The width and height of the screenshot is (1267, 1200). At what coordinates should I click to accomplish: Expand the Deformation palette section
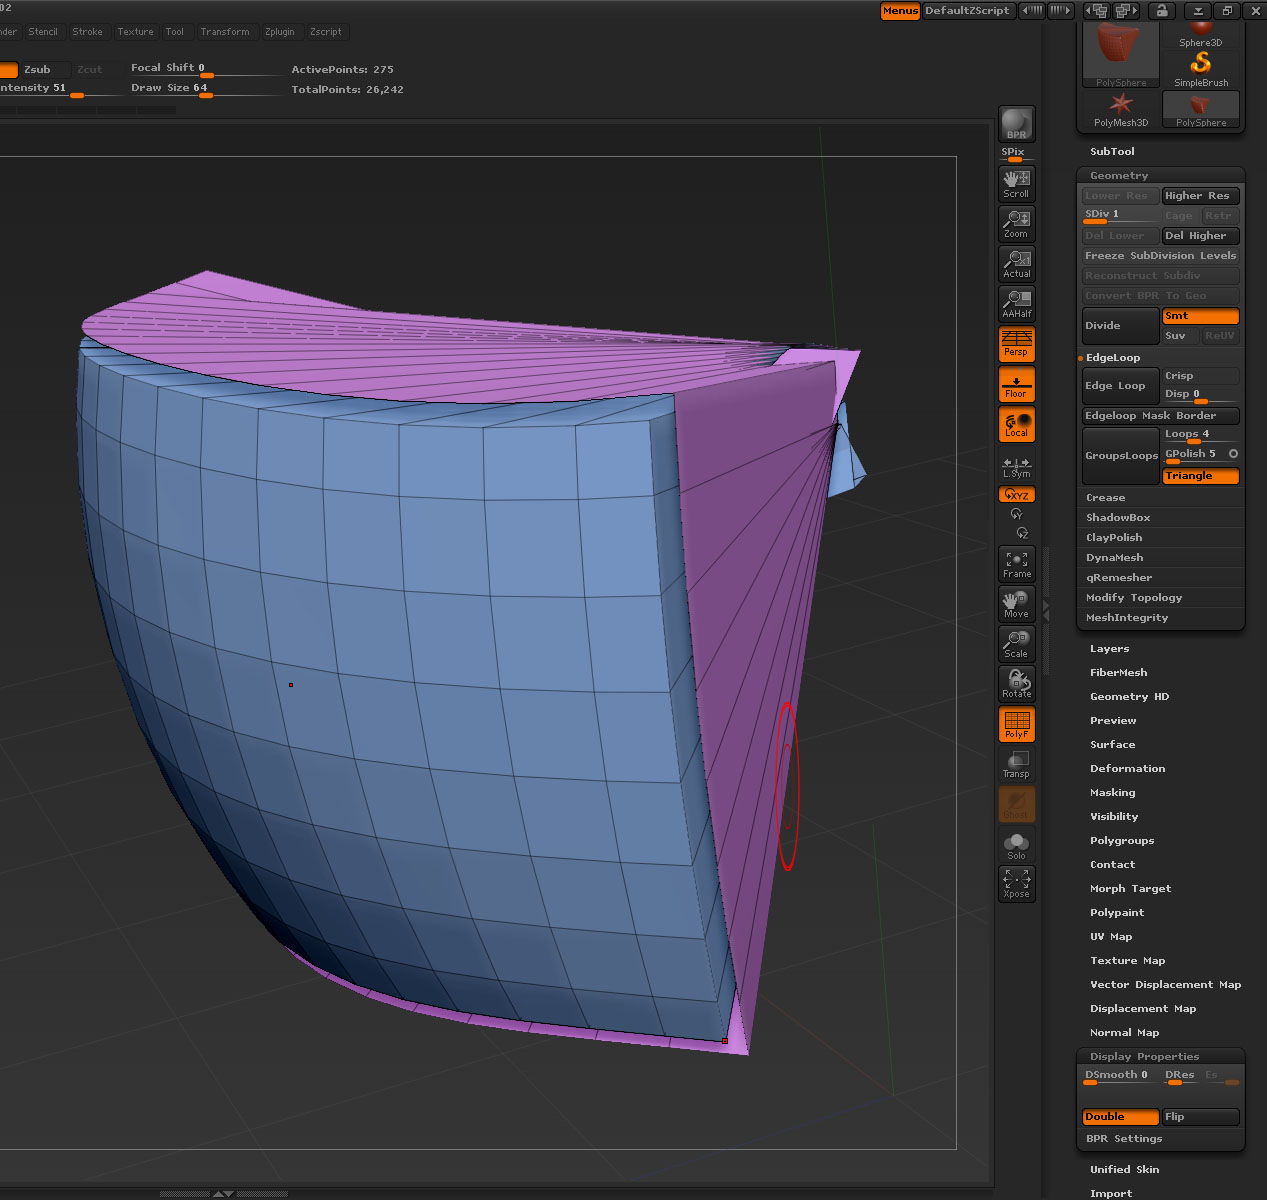[x=1127, y=769]
